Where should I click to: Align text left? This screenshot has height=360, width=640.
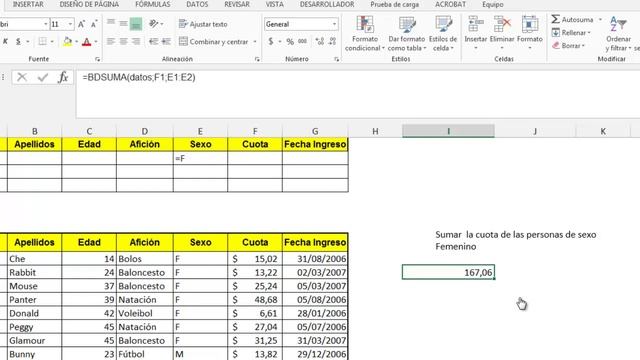pos(111,42)
